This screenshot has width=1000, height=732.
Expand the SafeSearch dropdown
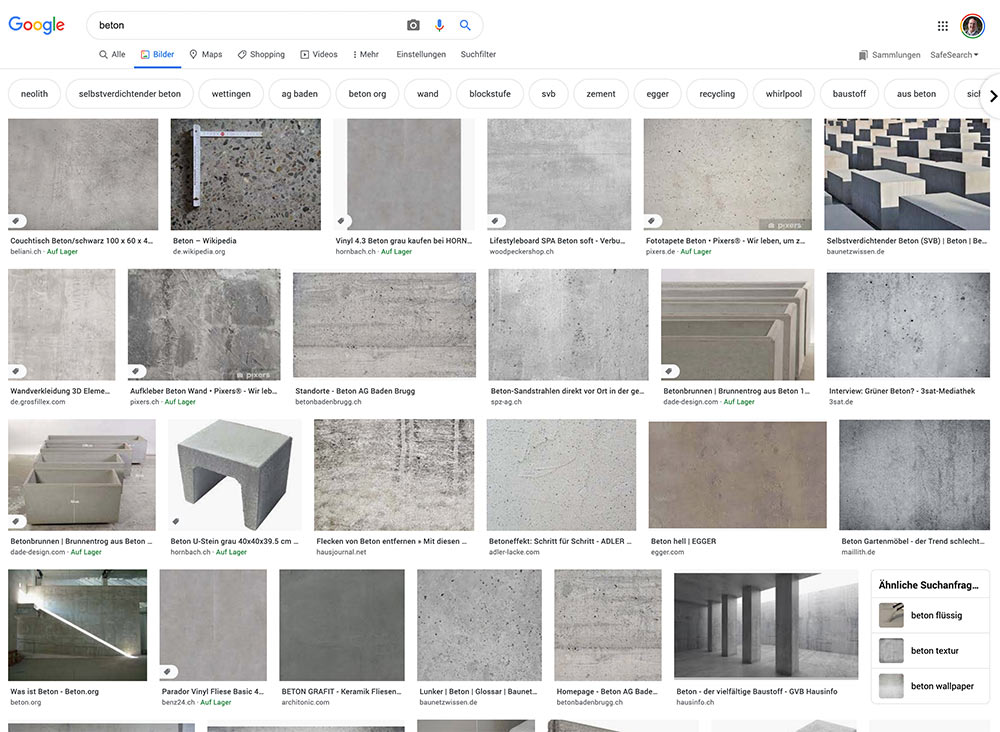coord(954,55)
